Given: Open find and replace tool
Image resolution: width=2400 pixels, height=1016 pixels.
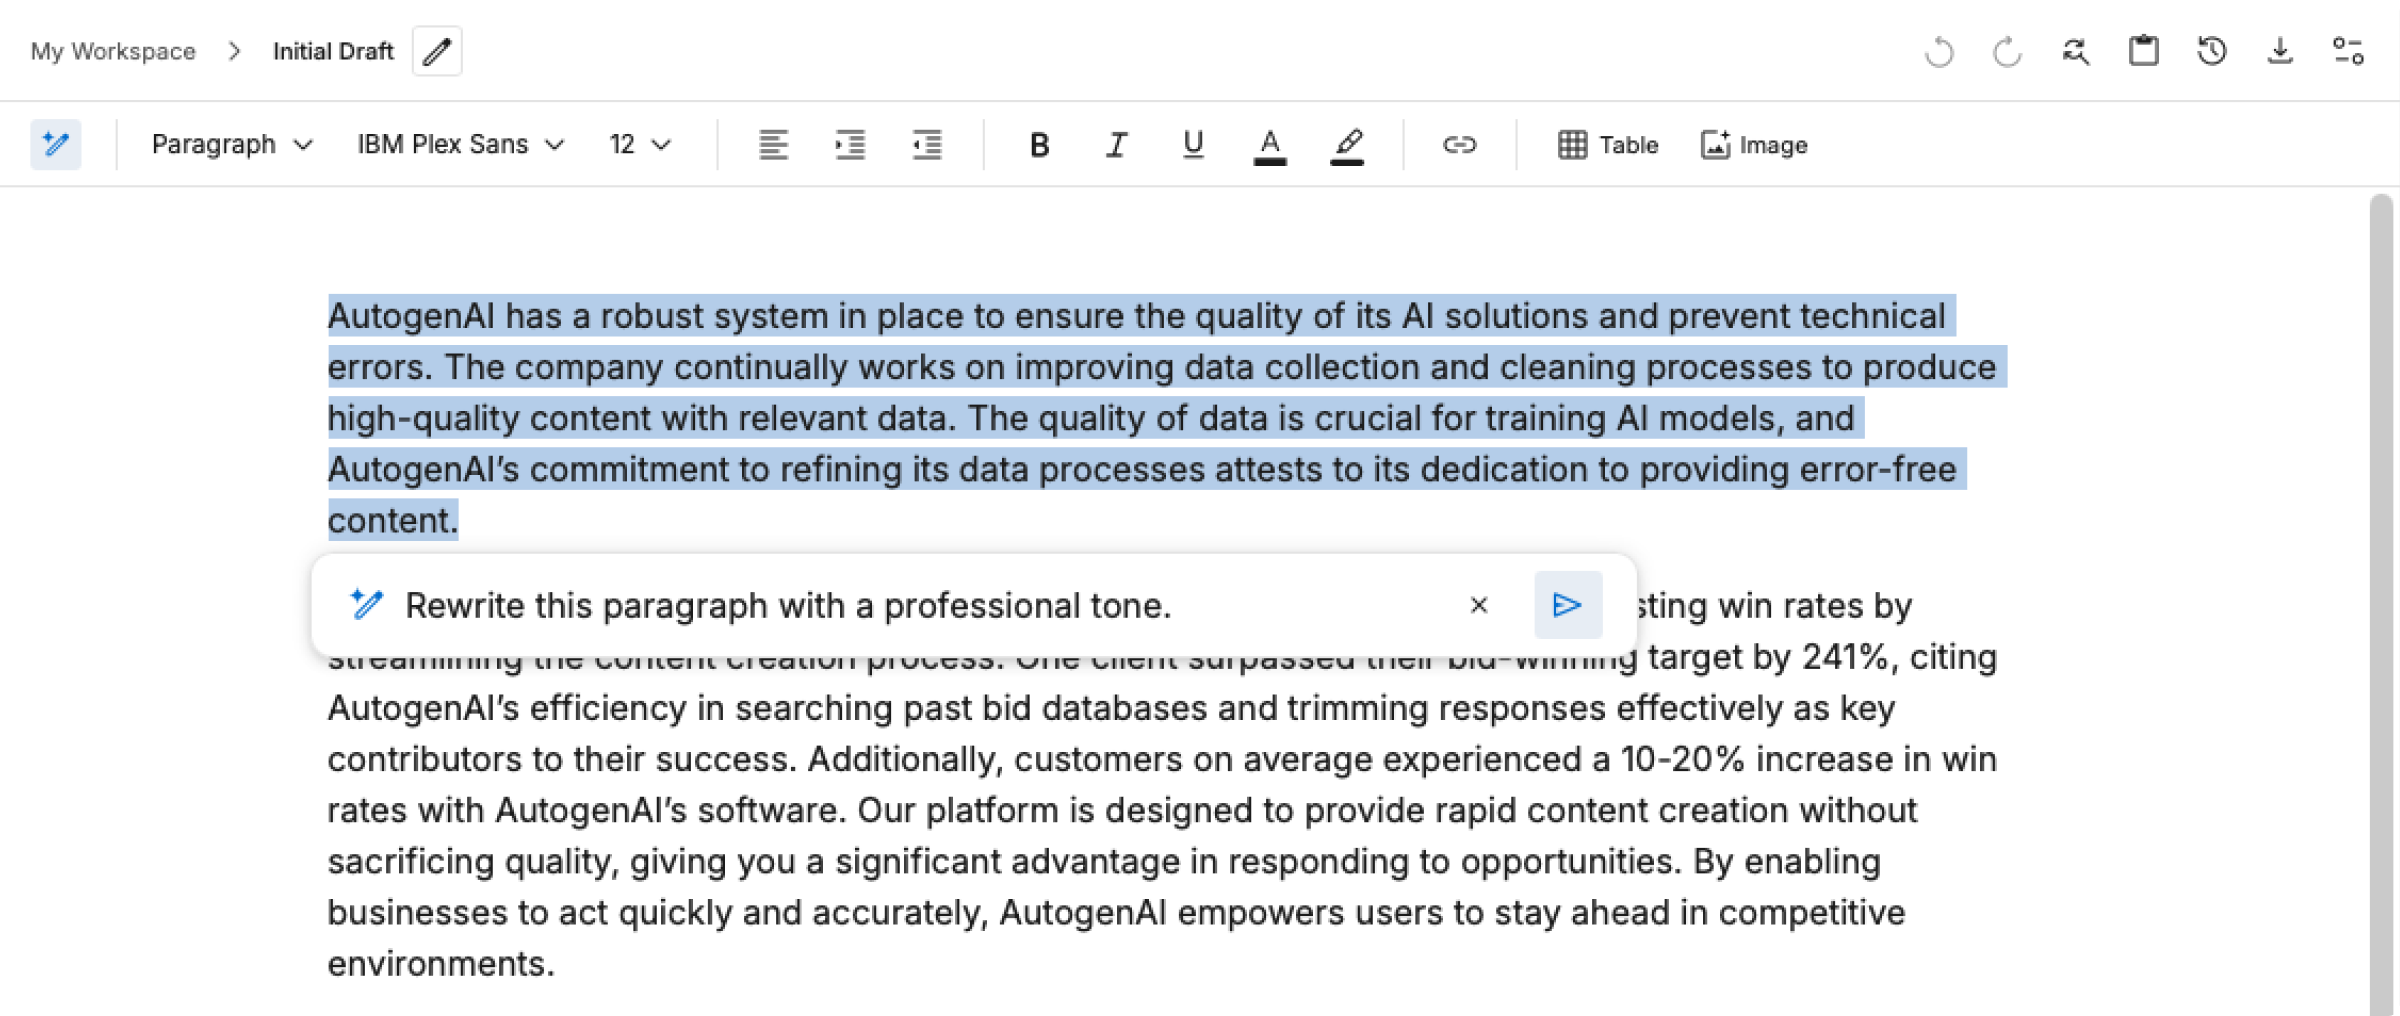Looking at the screenshot, I should click(2075, 51).
